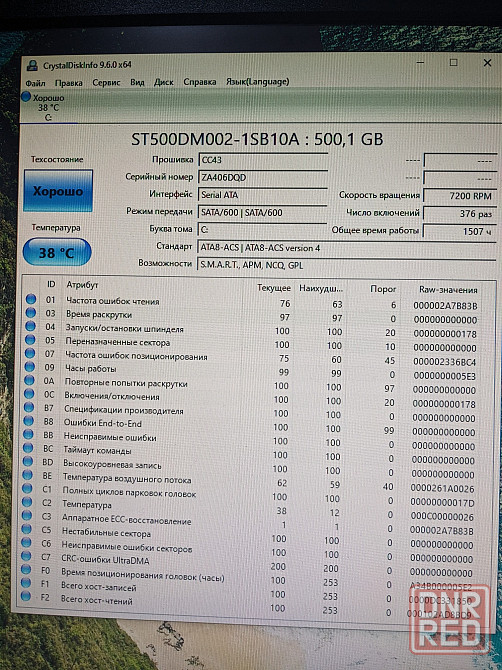Click status circle for Частота ошибок чтения
This screenshot has height=670, width=502.
(x=31, y=299)
